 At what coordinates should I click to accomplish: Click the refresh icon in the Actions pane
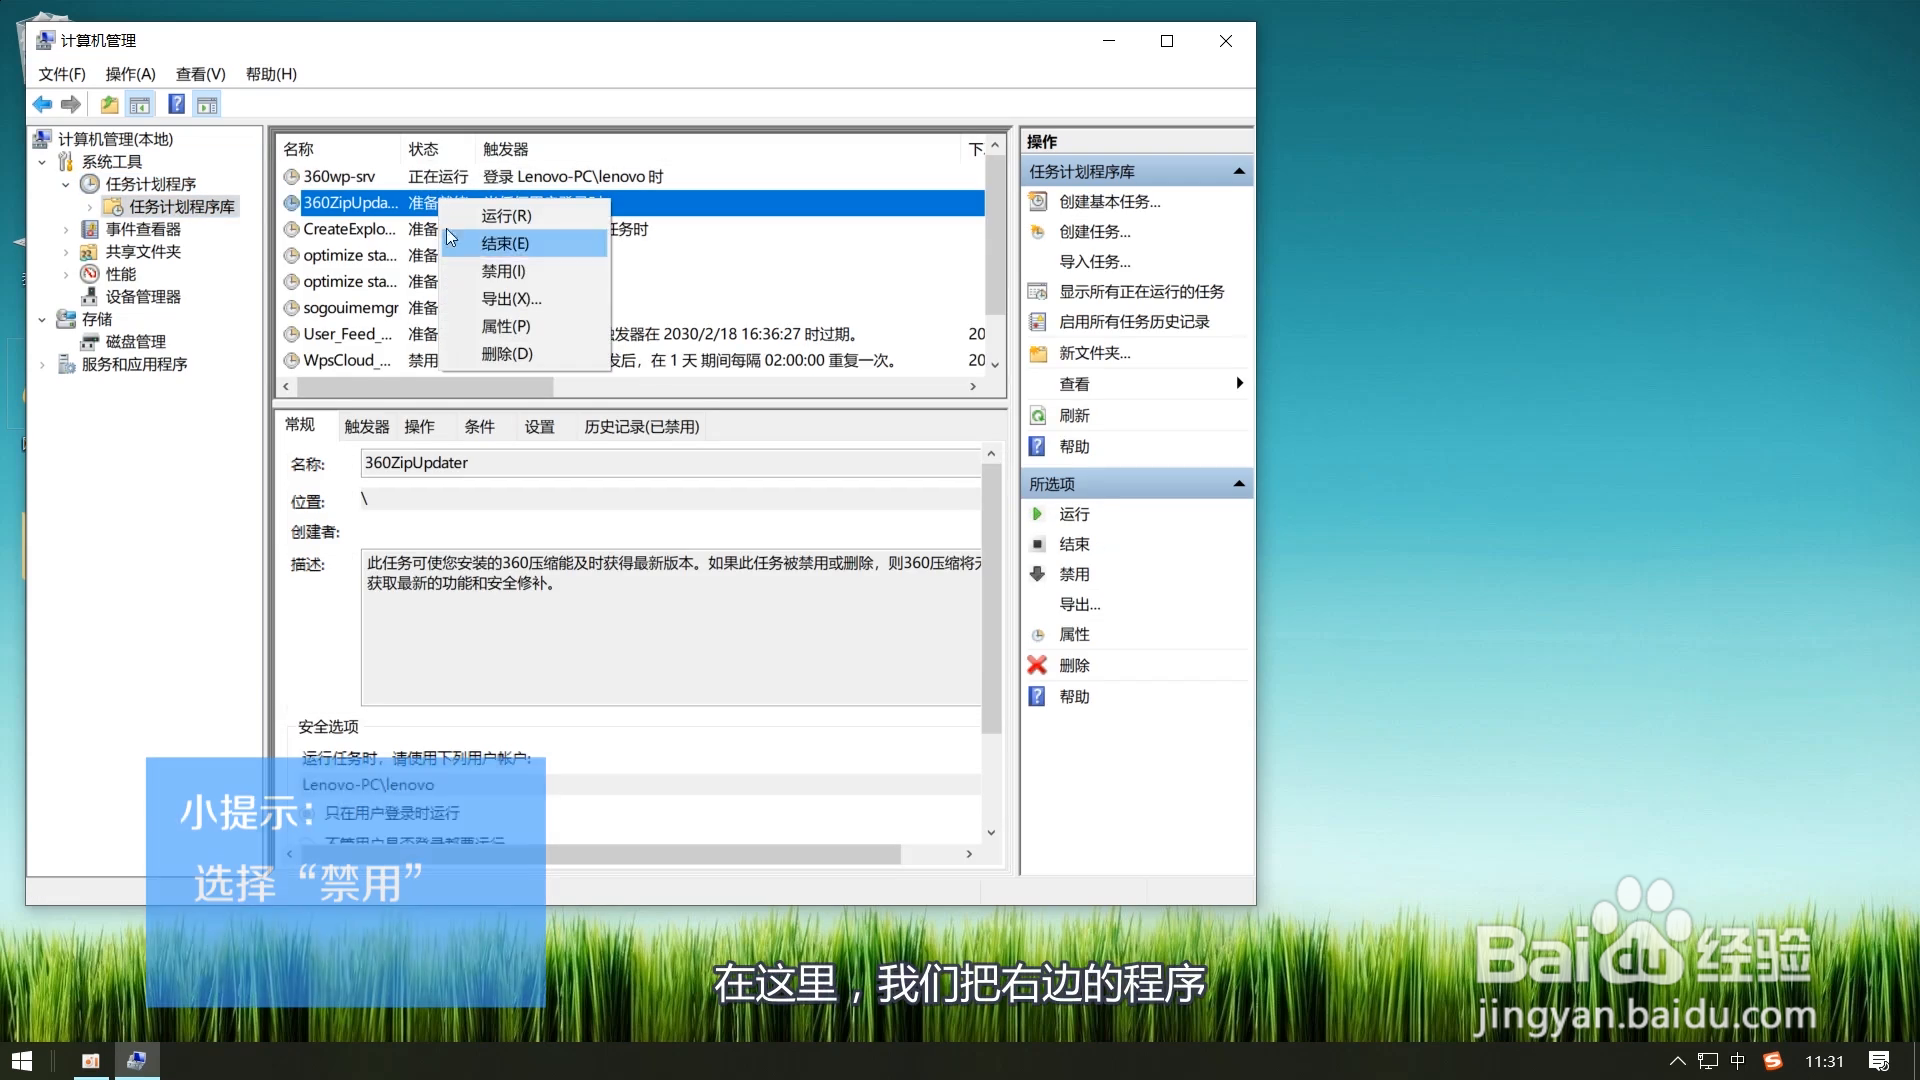point(1038,415)
